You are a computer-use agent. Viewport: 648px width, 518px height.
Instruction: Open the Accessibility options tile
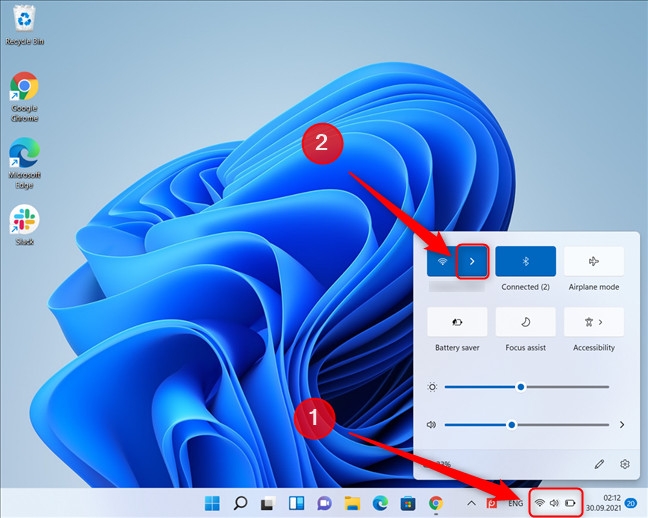pyautogui.click(x=594, y=322)
